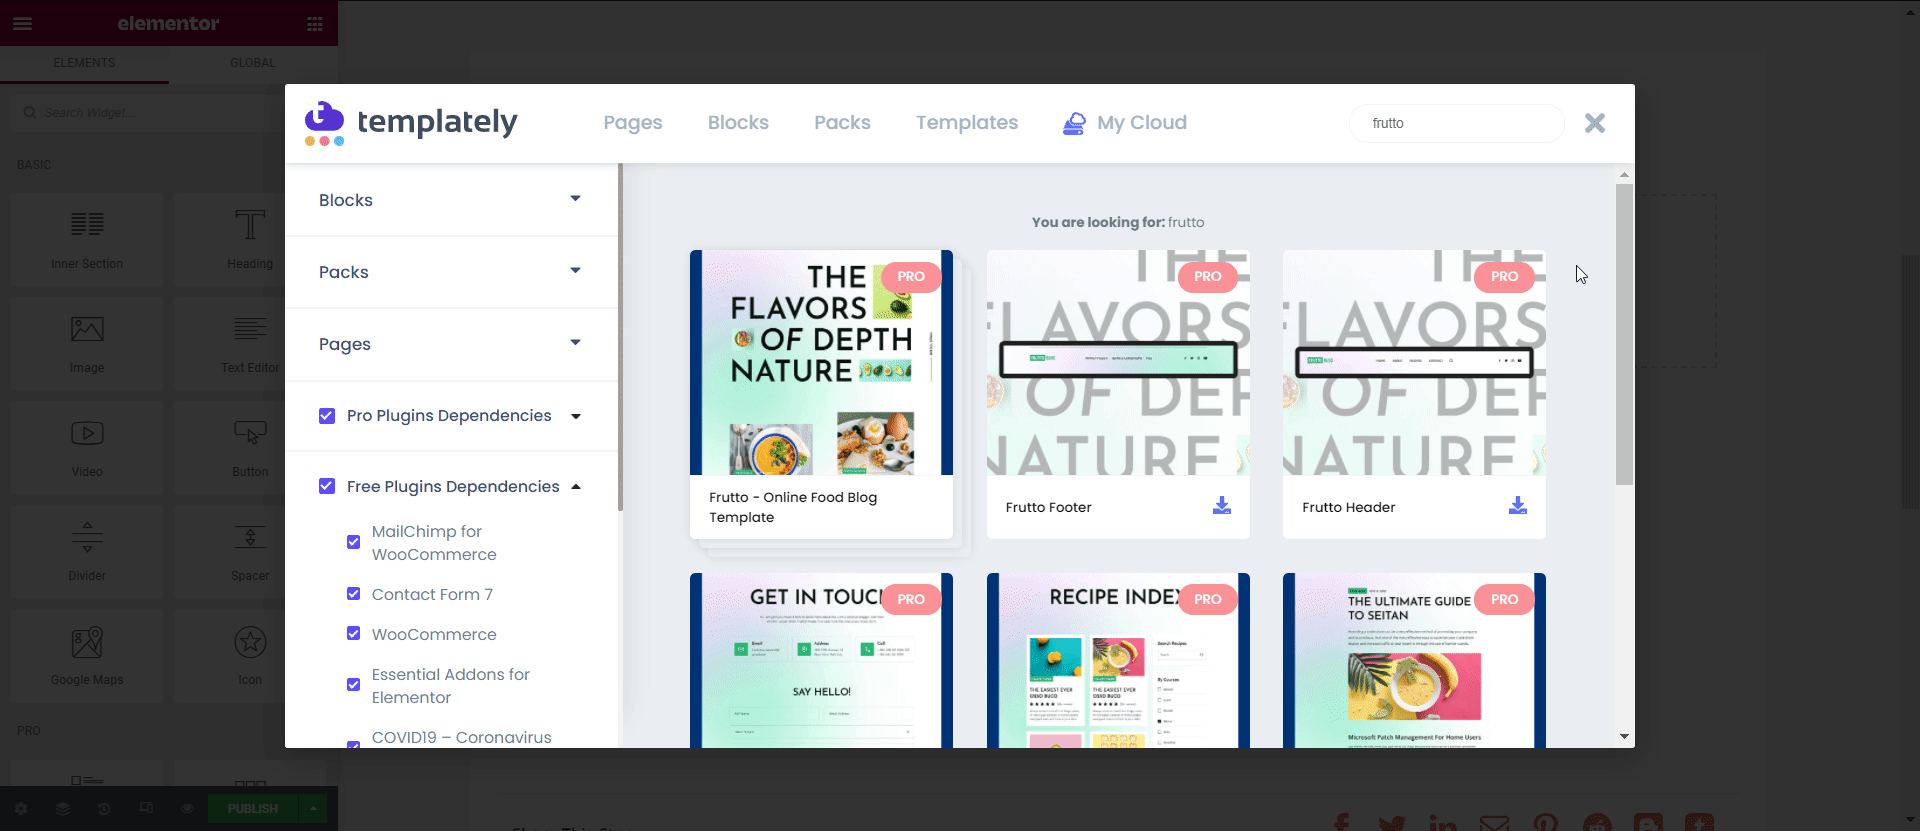Open the Get In Touch template thumbnail
This screenshot has height=831, width=1920.
tap(821, 660)
